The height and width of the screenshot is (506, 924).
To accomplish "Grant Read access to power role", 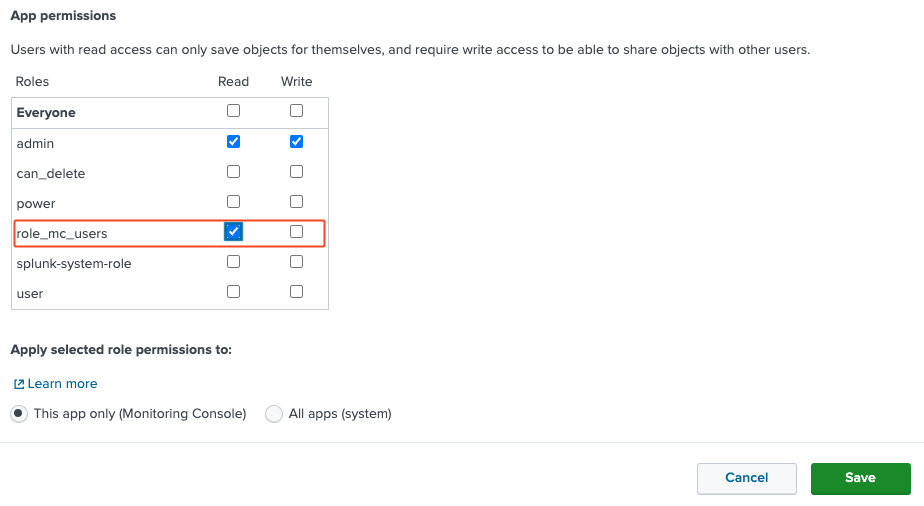I will pyautogui.click(x=233, y=202).
